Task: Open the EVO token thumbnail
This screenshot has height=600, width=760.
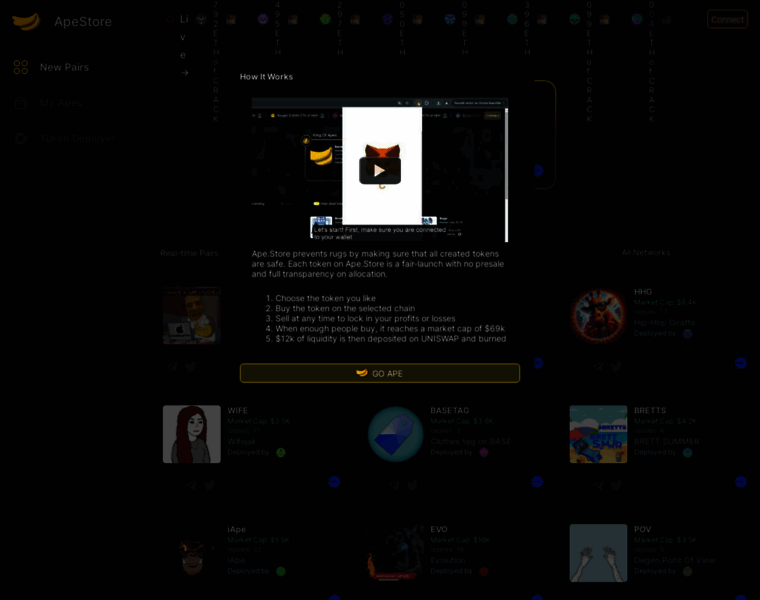Action: tap(395, 553)
